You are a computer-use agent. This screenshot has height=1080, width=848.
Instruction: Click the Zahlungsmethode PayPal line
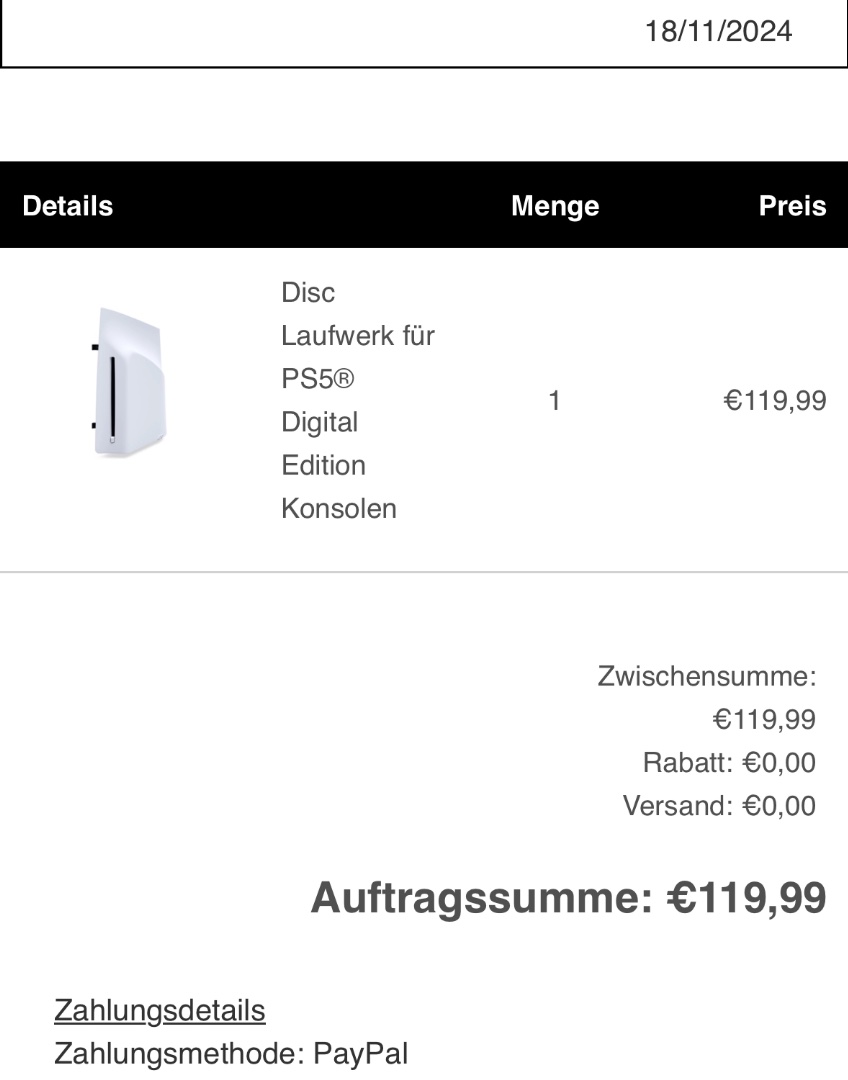[231, 1053]
